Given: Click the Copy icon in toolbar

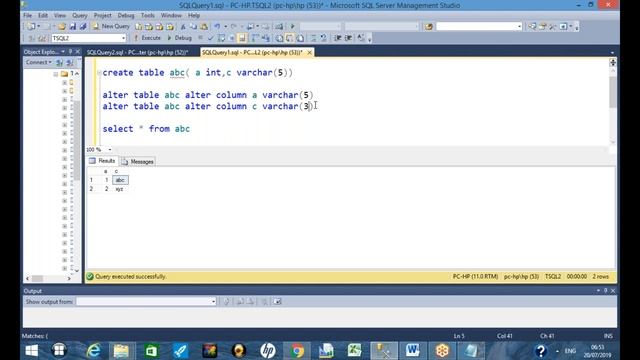Looking at the screenshot, I should tap(193, 27).
